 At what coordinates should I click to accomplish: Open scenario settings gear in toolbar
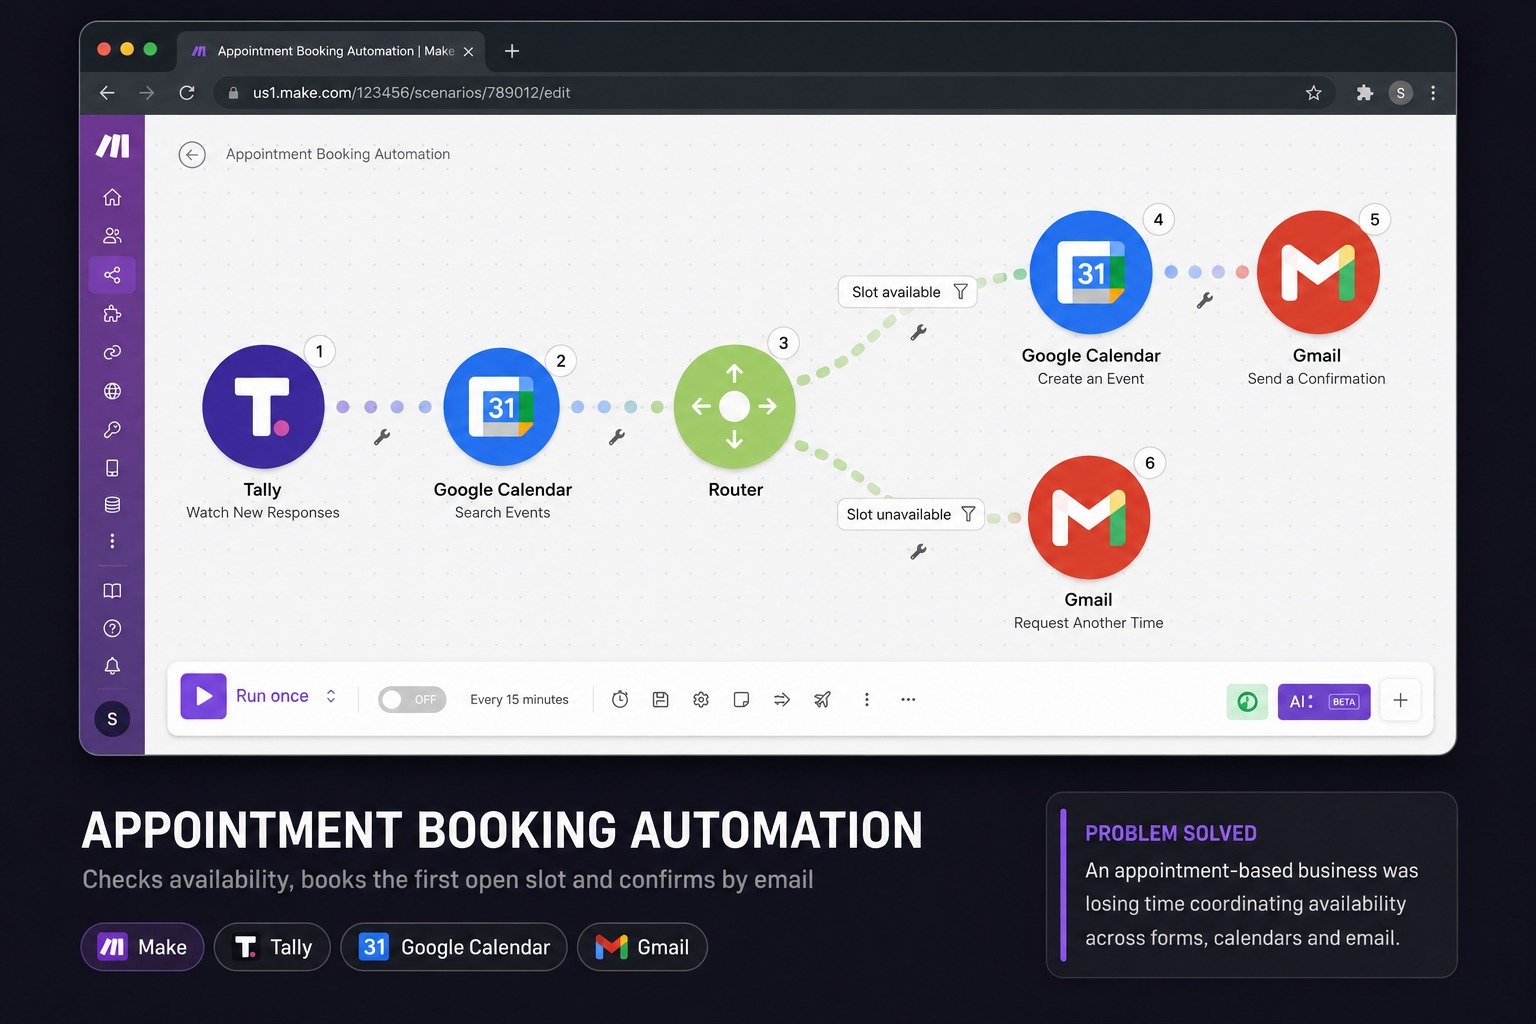(701, 699)
